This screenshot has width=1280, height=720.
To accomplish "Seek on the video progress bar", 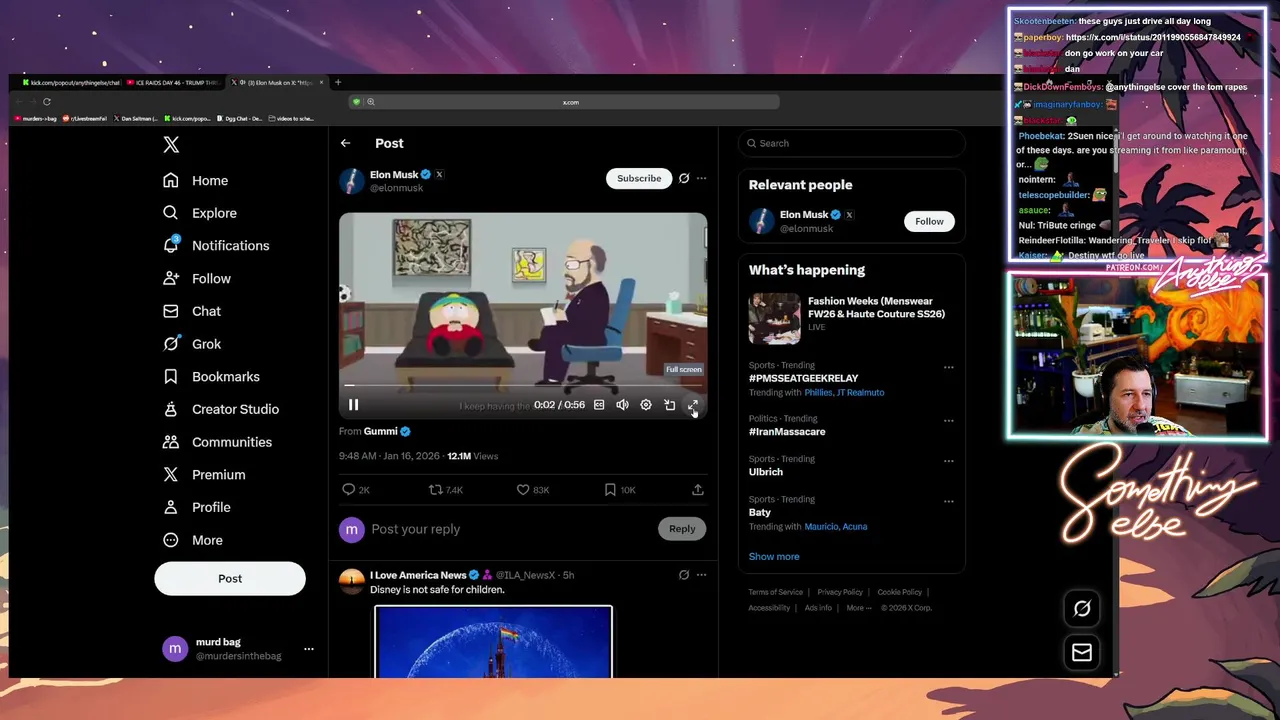I will [x=522, y=385].
